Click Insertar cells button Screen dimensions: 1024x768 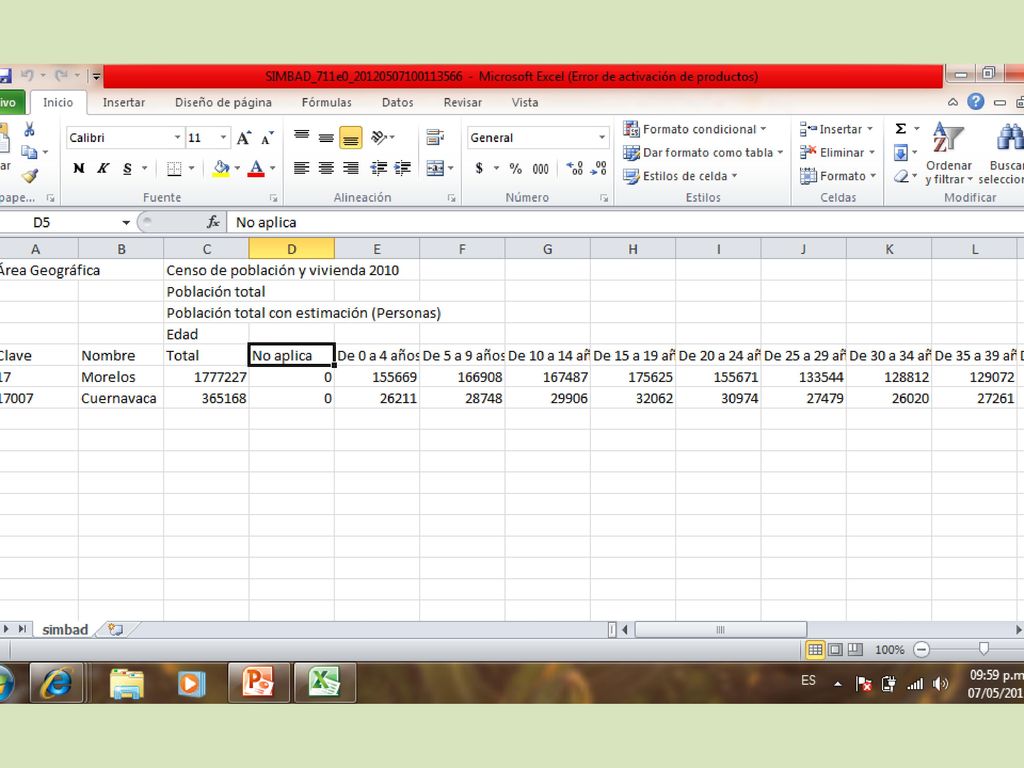837,129
